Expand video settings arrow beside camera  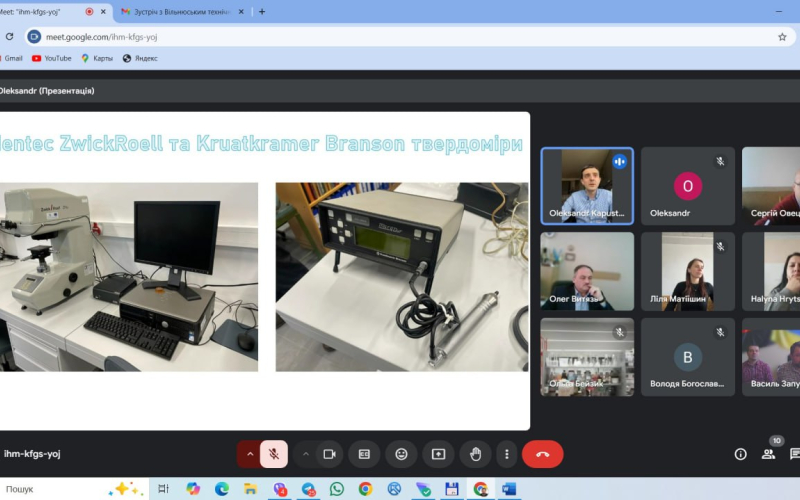pyautogui.click(x=306, y=454)
